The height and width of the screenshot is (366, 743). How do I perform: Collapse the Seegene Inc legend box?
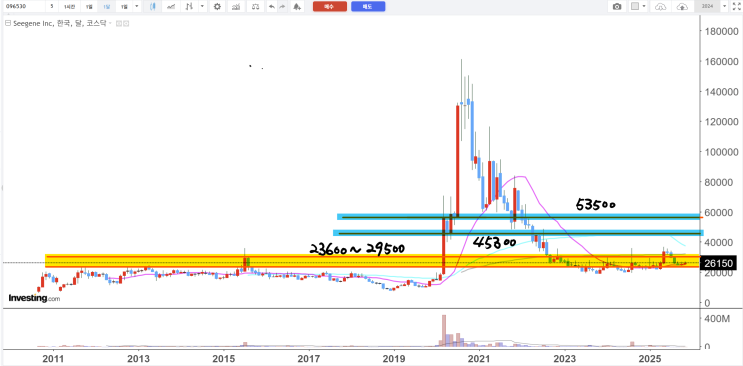point(8,23)
